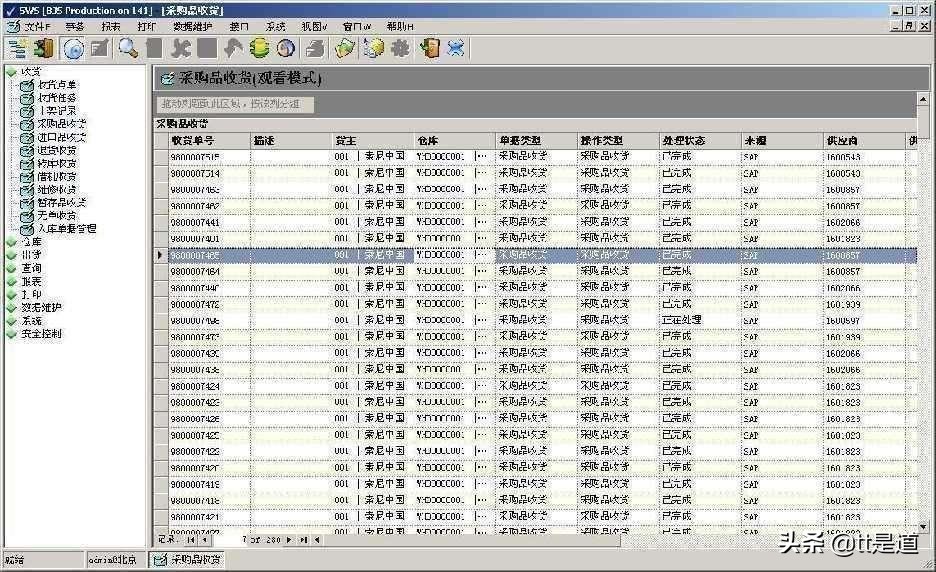
Task: Click the disc icon in toolbar
Action: pyautogui.click(x=73, y=48)
